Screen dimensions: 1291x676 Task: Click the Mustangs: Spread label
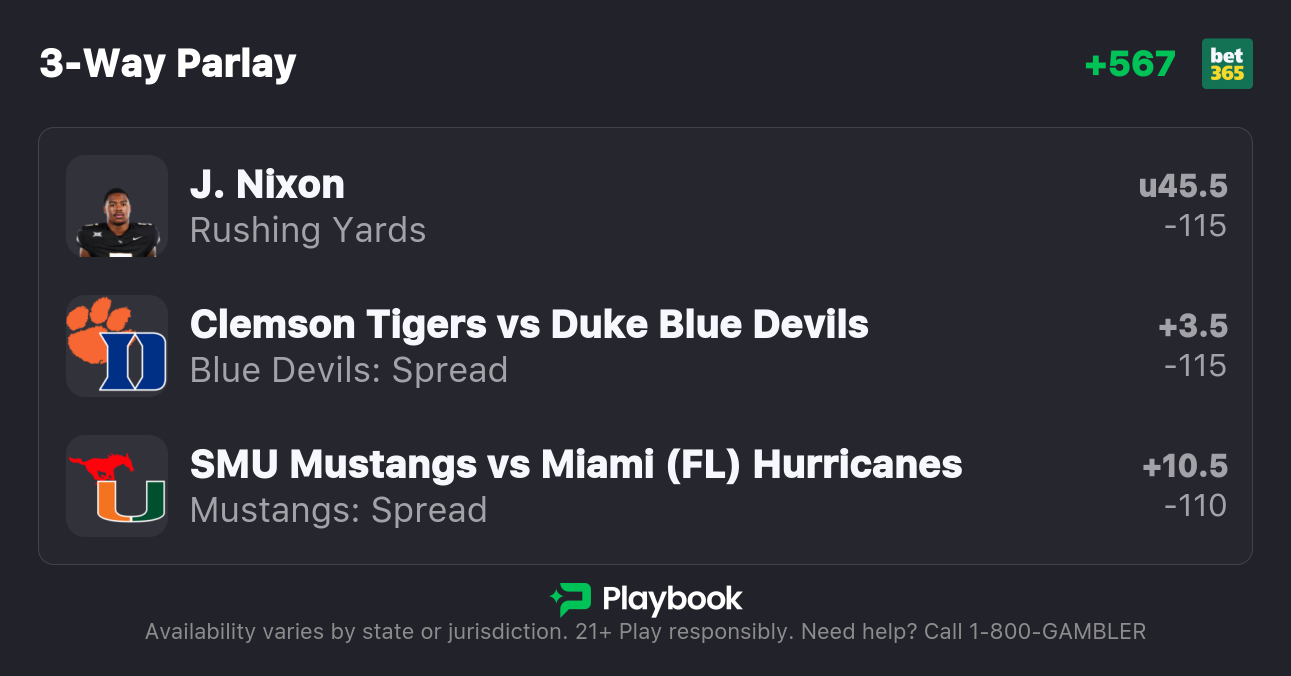click(x=338, y=510)
